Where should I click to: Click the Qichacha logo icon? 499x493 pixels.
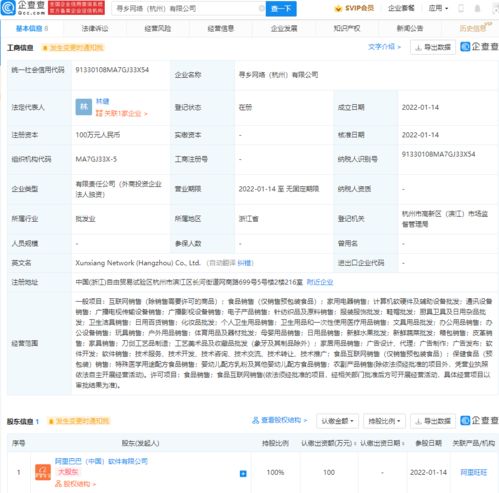(8, 8)
